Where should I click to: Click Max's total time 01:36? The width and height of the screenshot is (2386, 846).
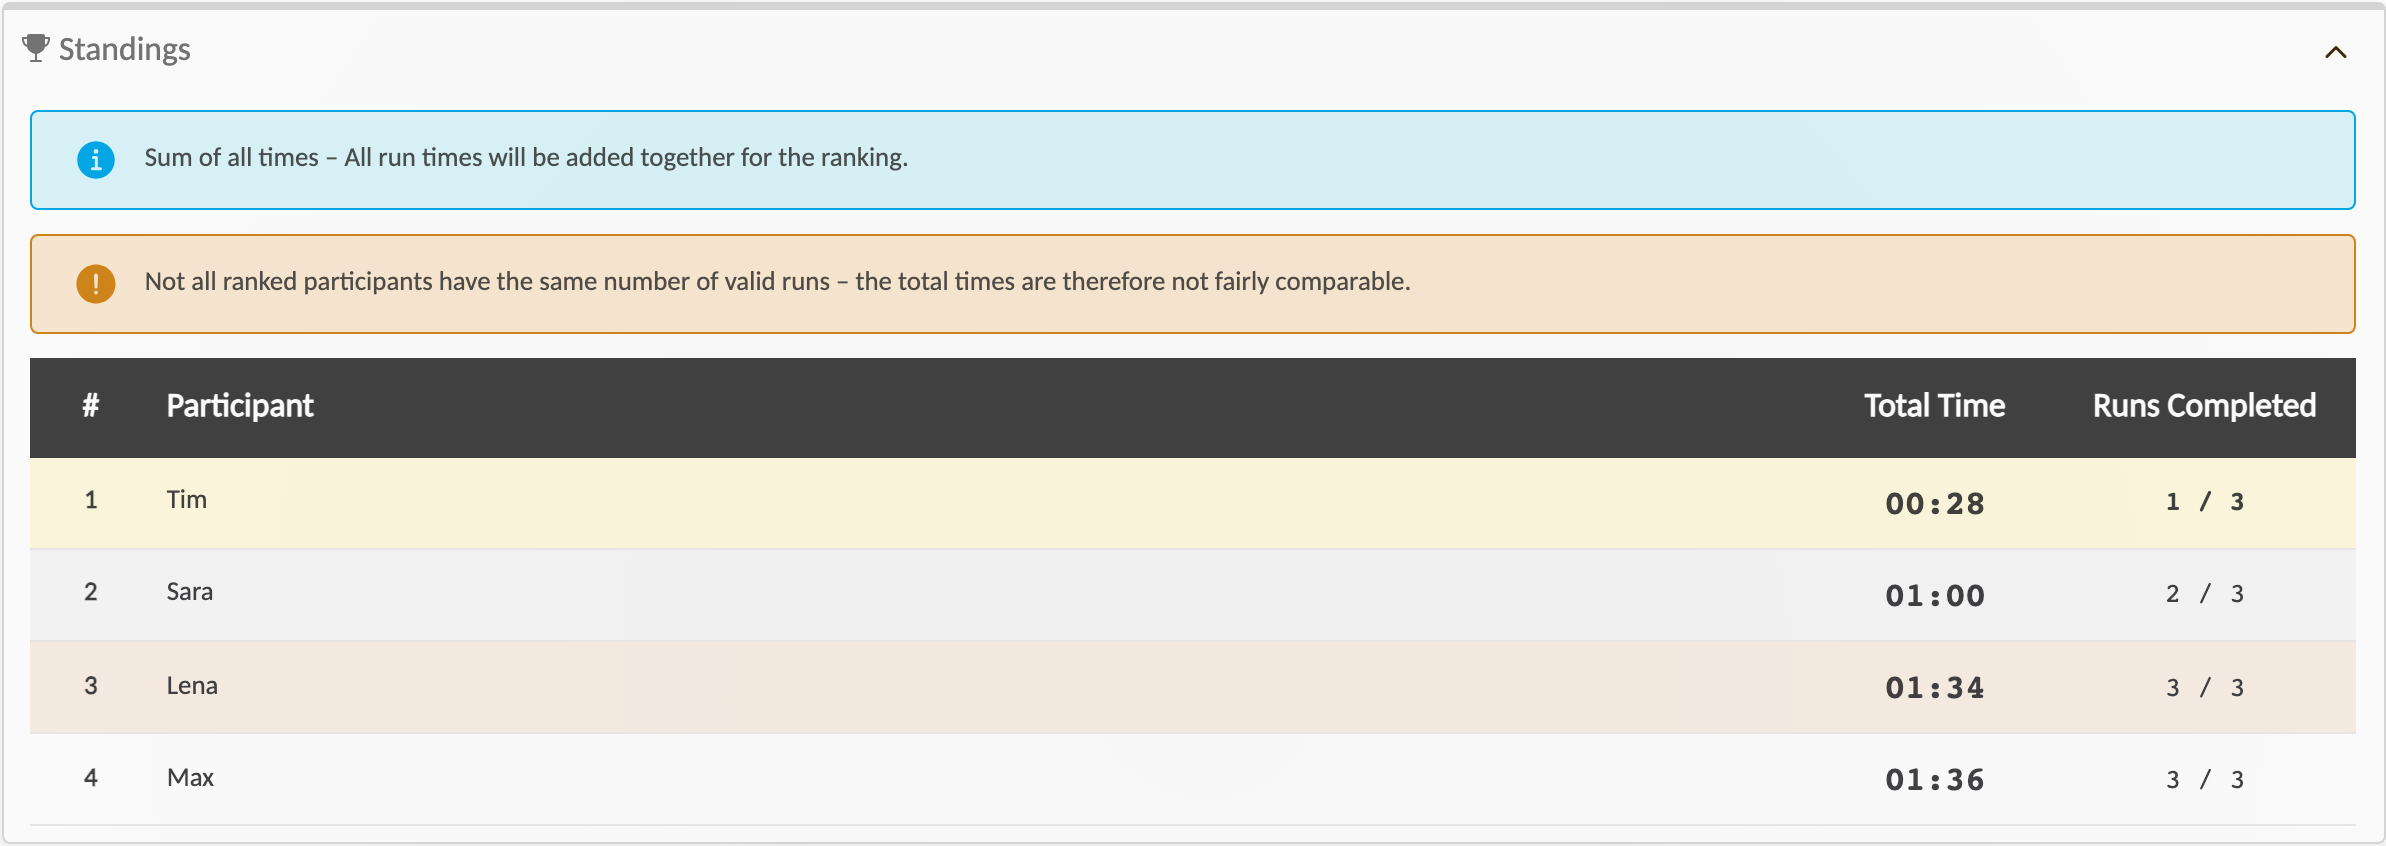click(1935, 779)
